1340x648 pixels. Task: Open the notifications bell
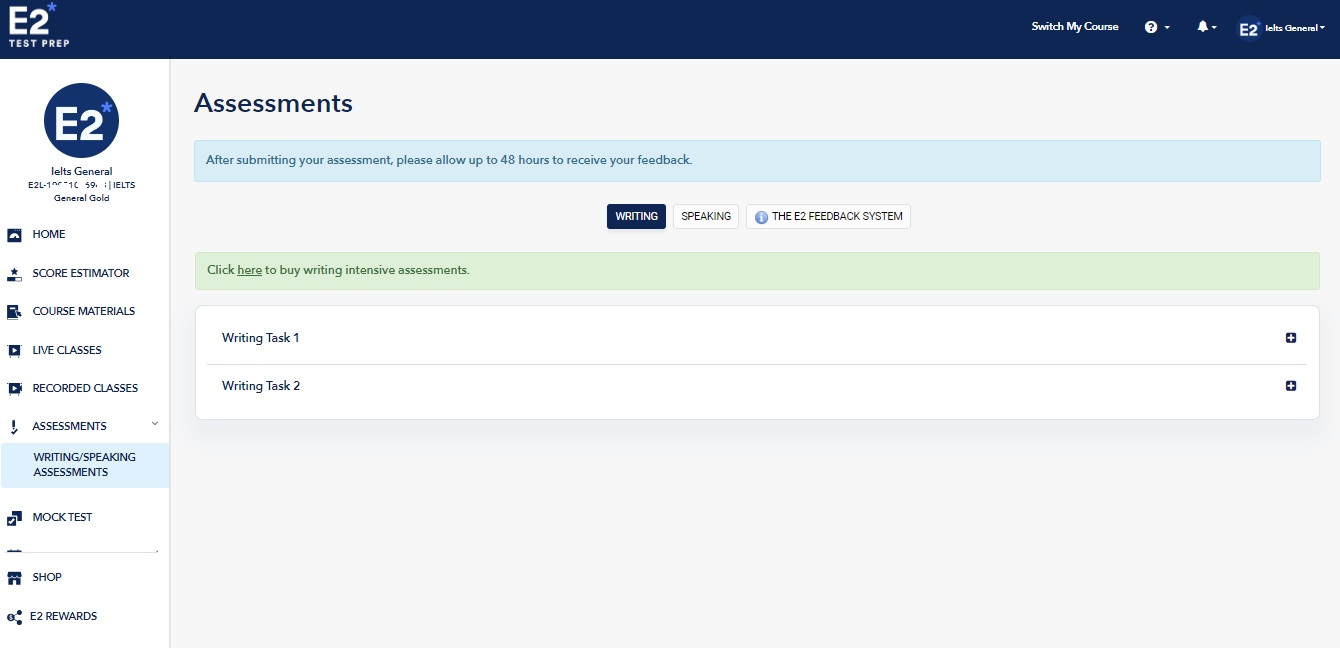click(x=1203, y=27)
